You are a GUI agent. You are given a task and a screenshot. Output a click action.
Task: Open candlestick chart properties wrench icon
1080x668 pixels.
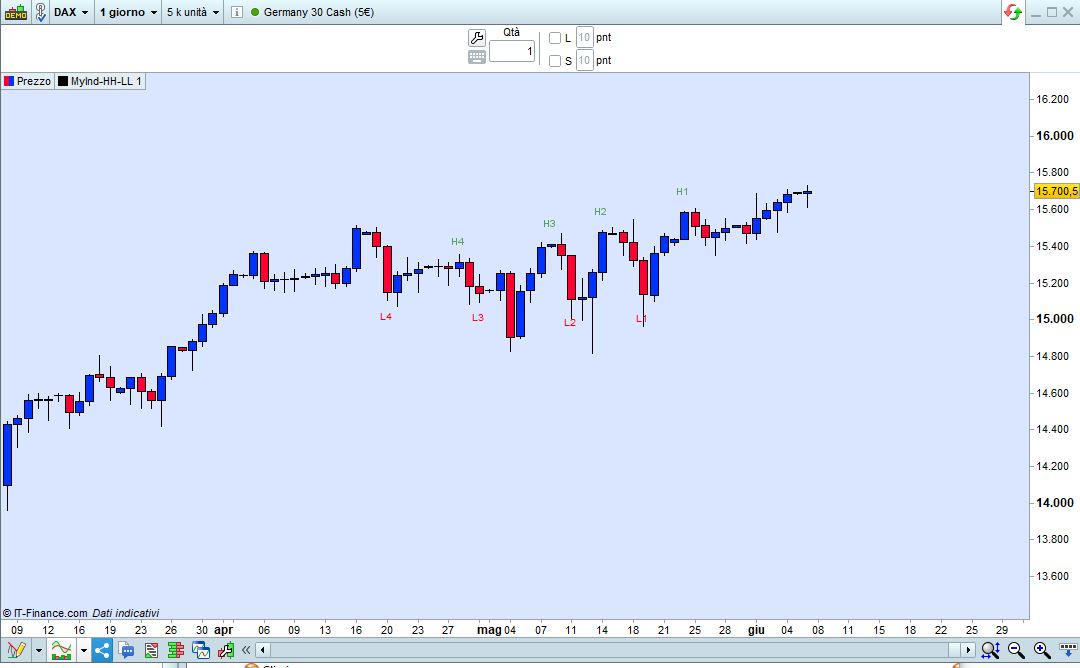[225, 649]
